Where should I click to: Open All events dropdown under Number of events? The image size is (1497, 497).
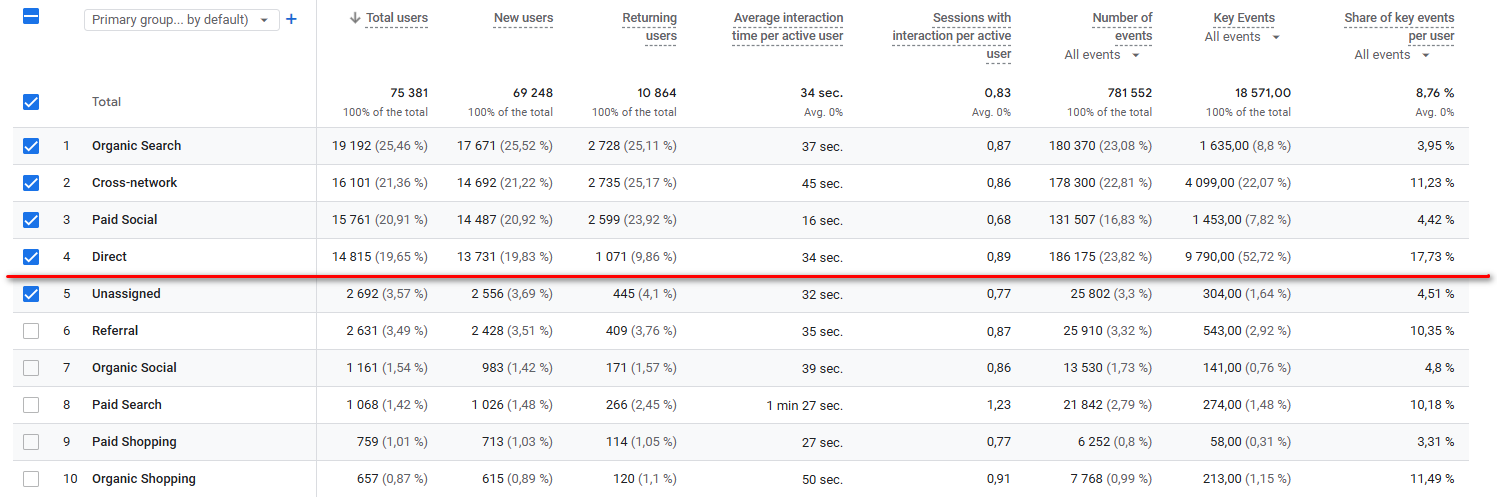tap(1102, 55)
